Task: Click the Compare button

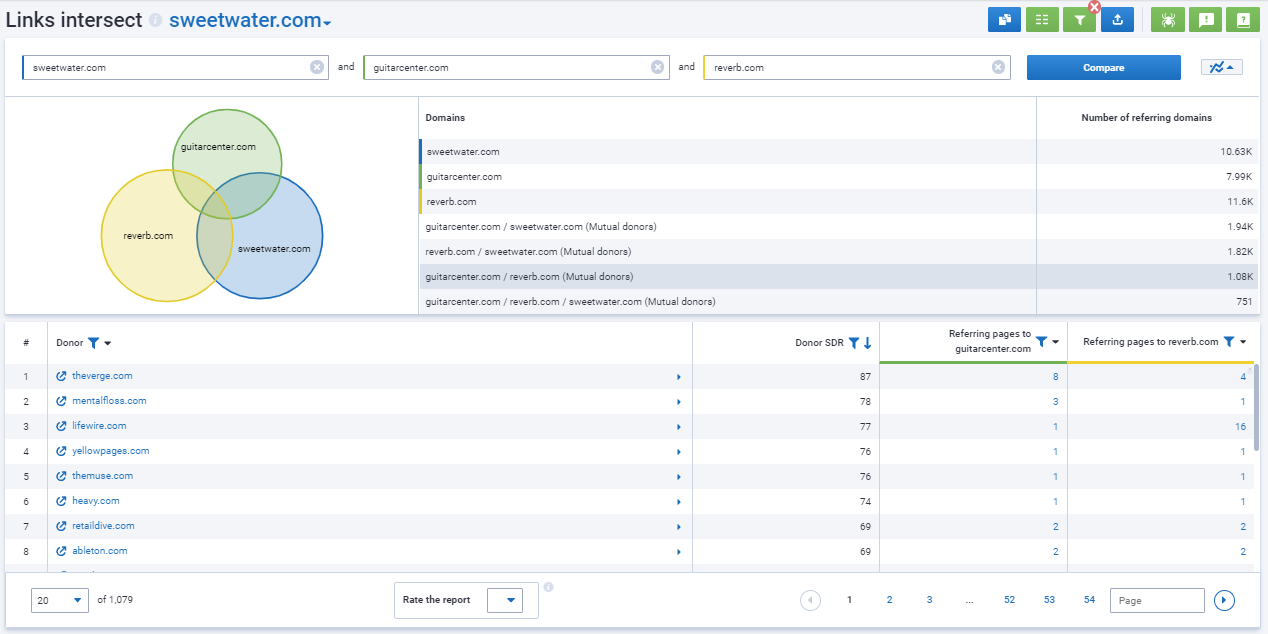Action: click(1103, 67)
